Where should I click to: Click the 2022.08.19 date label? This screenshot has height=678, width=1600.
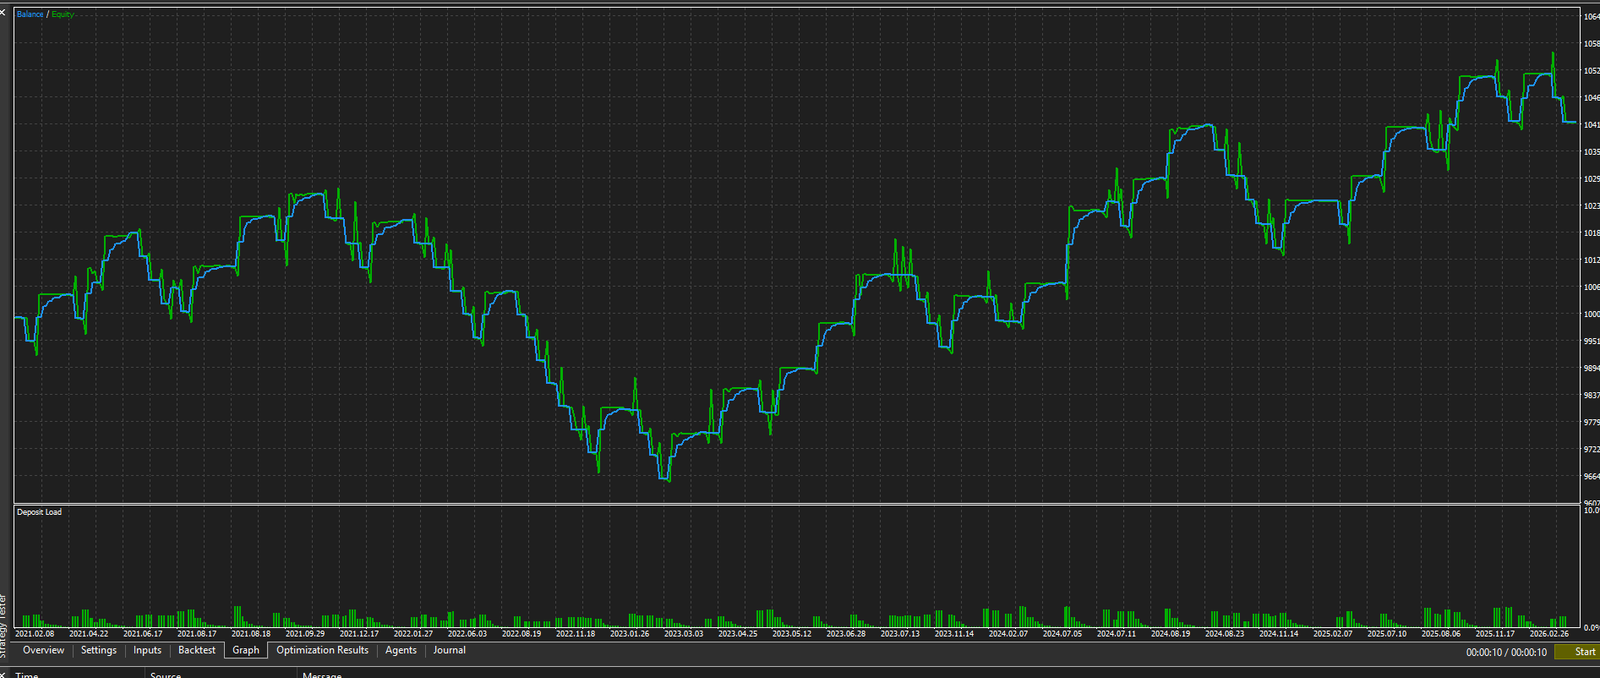click(521, 633)
